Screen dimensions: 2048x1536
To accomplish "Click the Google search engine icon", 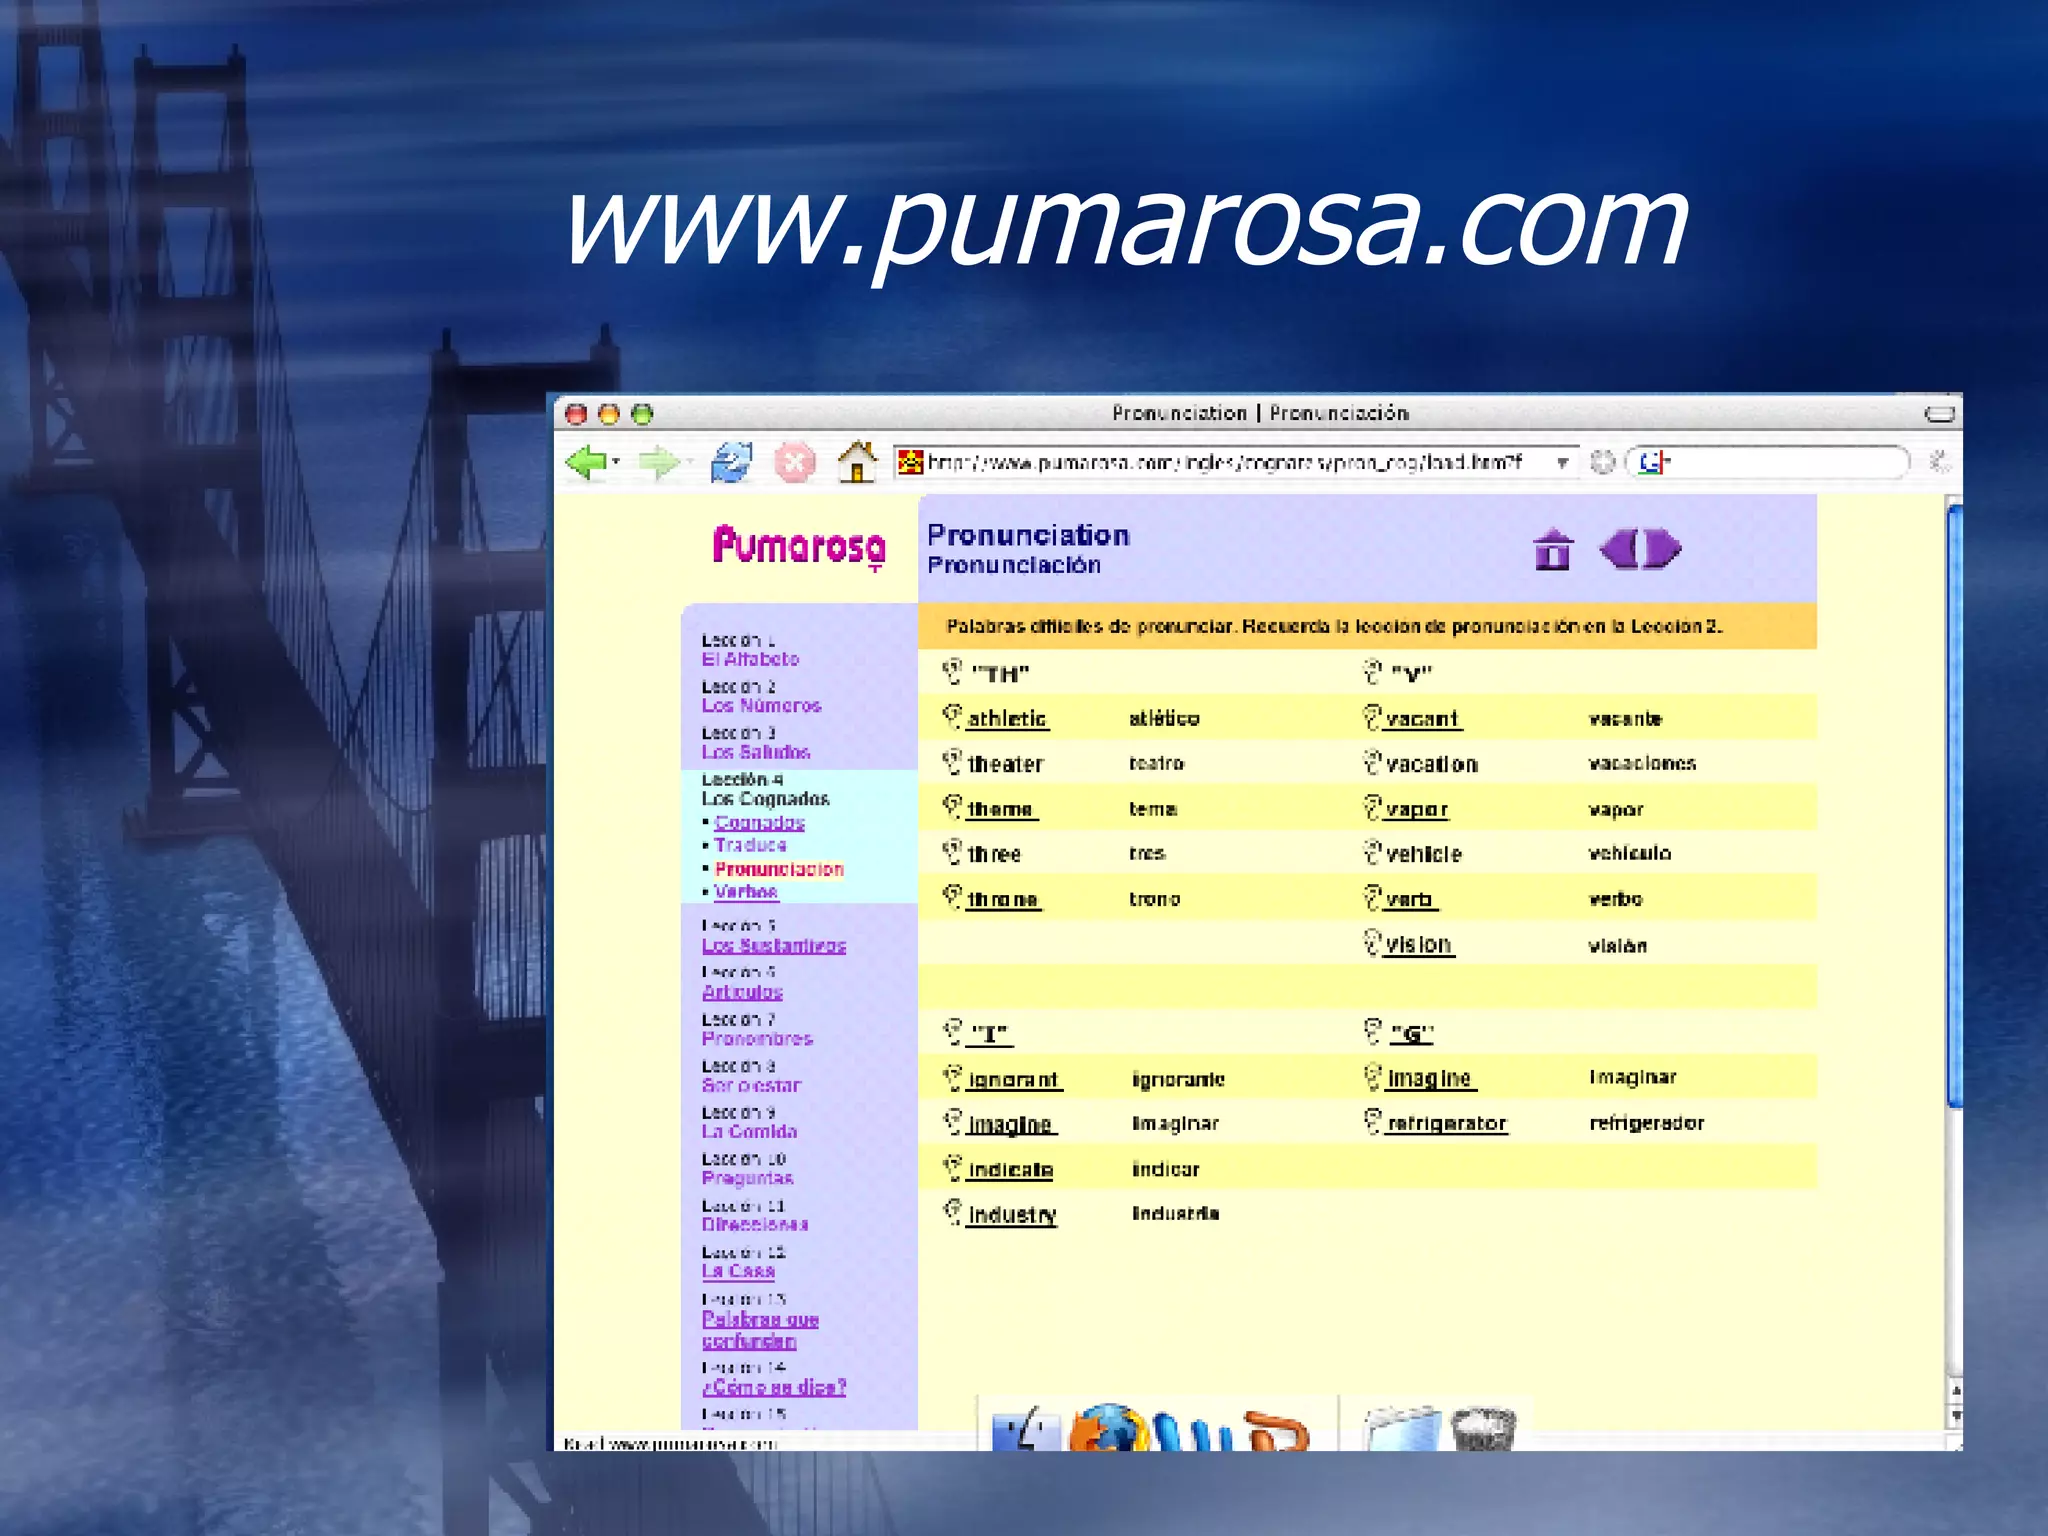I will [1653, 462].
